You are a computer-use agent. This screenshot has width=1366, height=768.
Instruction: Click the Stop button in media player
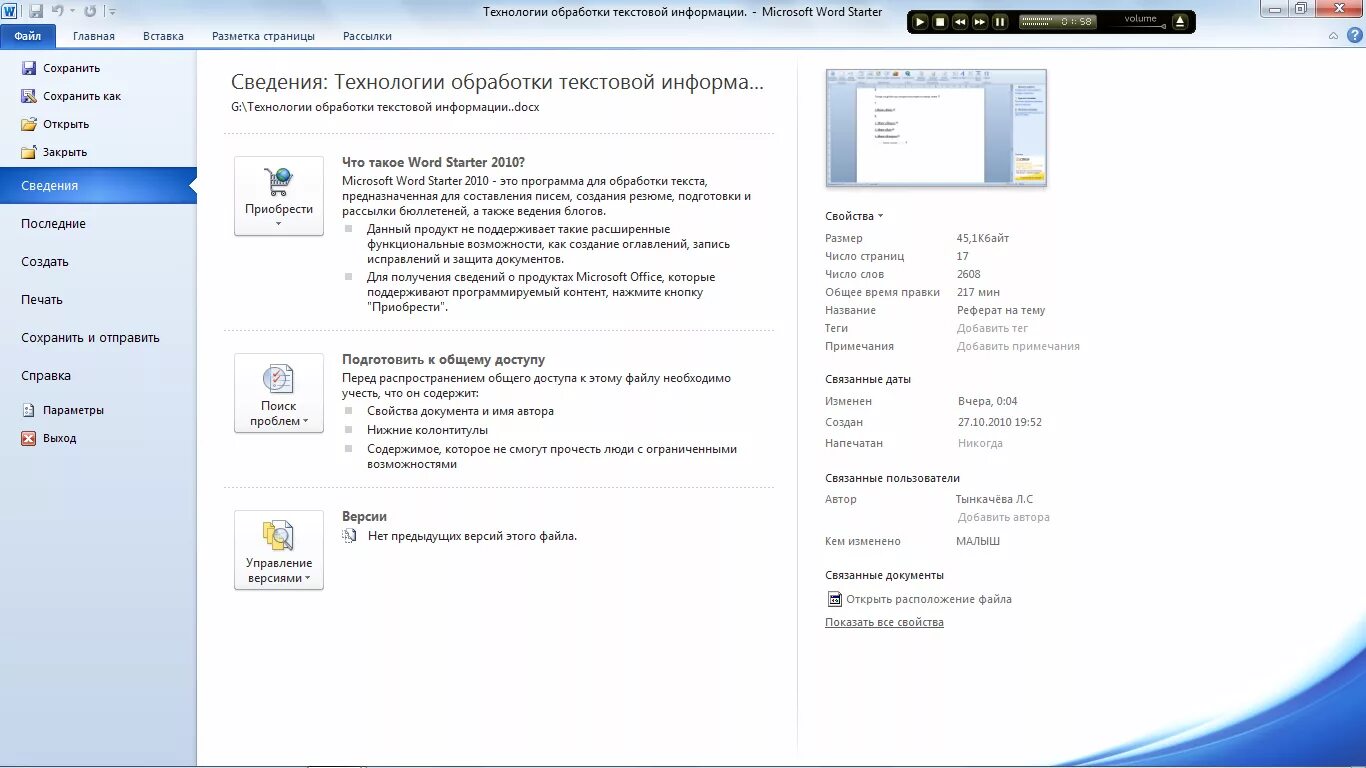pyautogui.click(x=940, y=21)
